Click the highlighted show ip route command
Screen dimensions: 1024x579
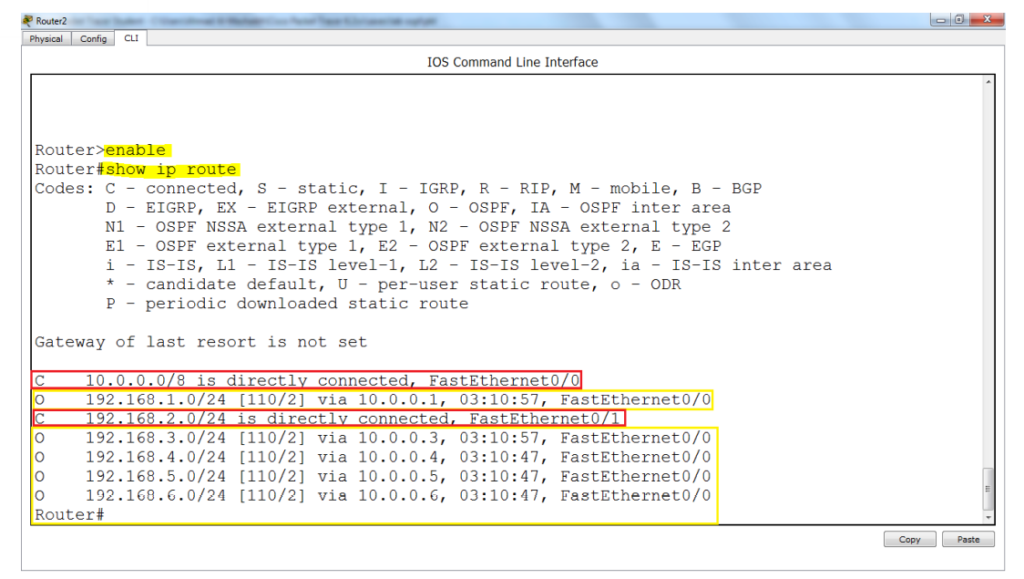click(171, 170)
